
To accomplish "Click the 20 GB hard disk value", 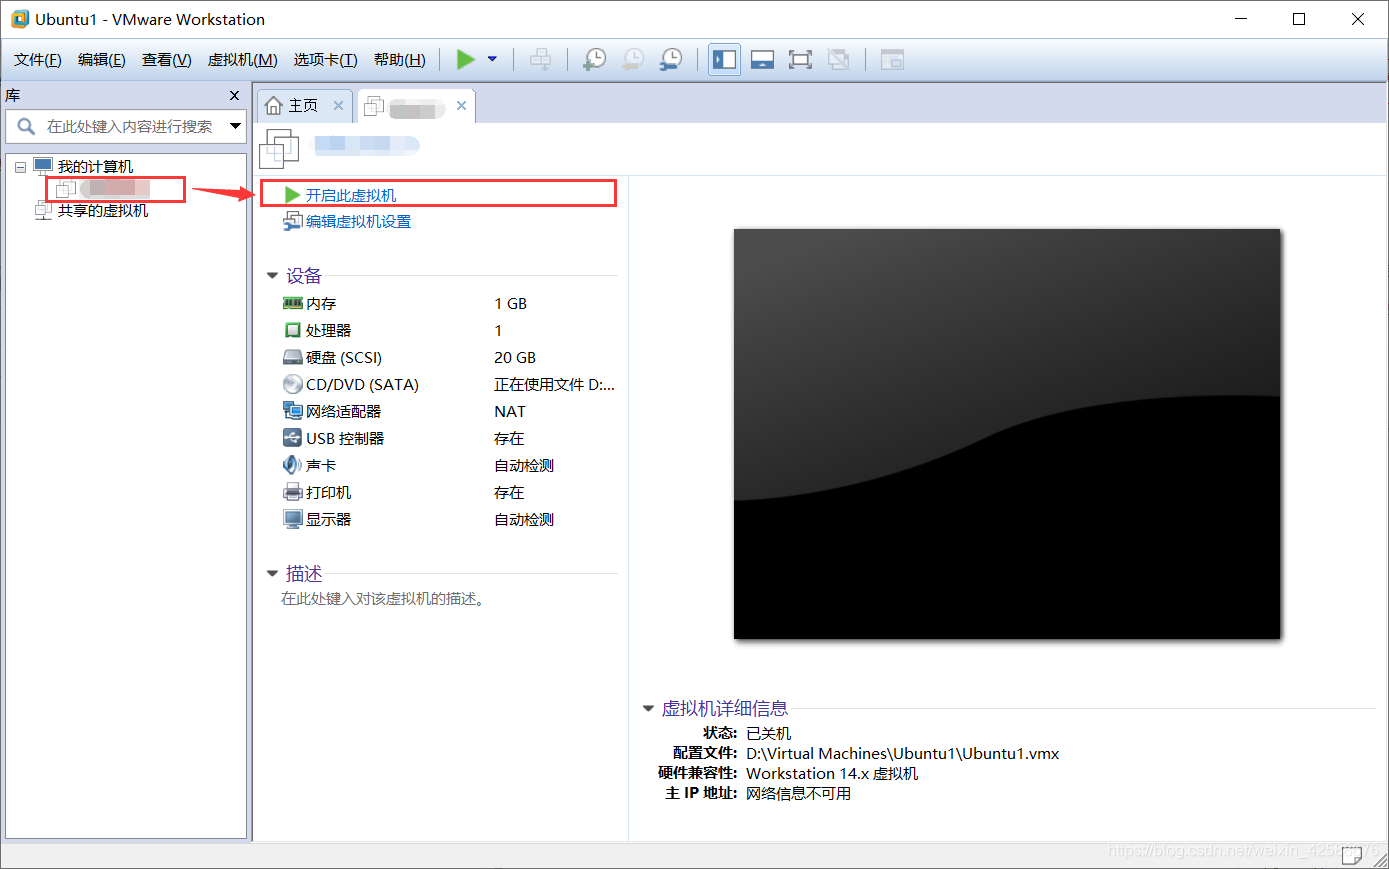I will coord(515,358).
